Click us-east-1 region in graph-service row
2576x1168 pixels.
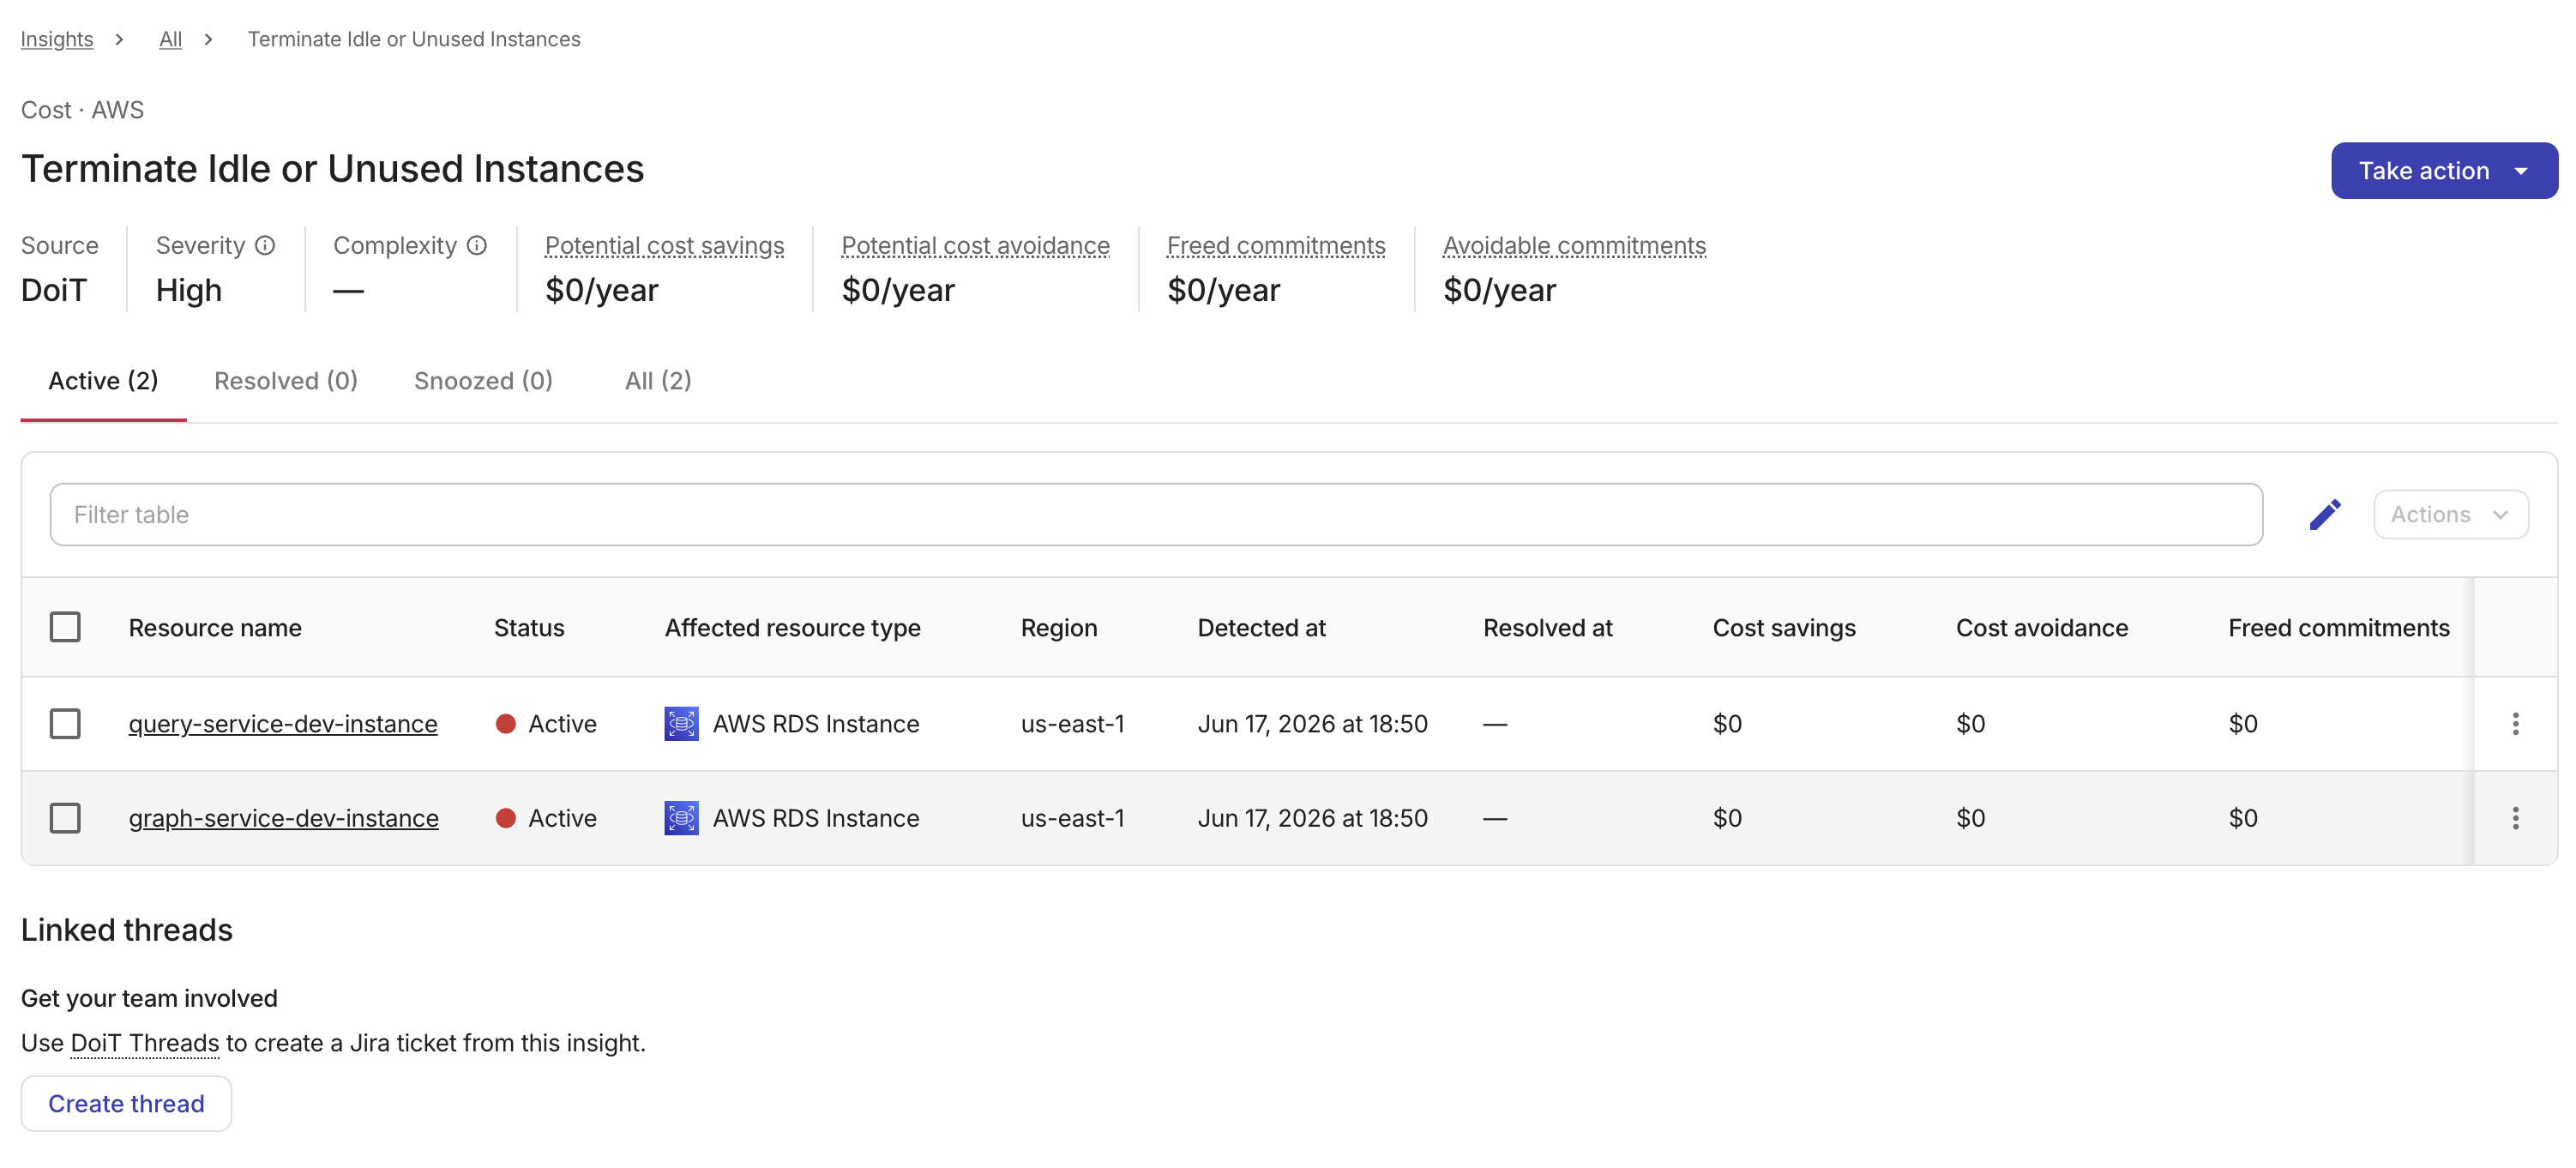(1072, 818)
